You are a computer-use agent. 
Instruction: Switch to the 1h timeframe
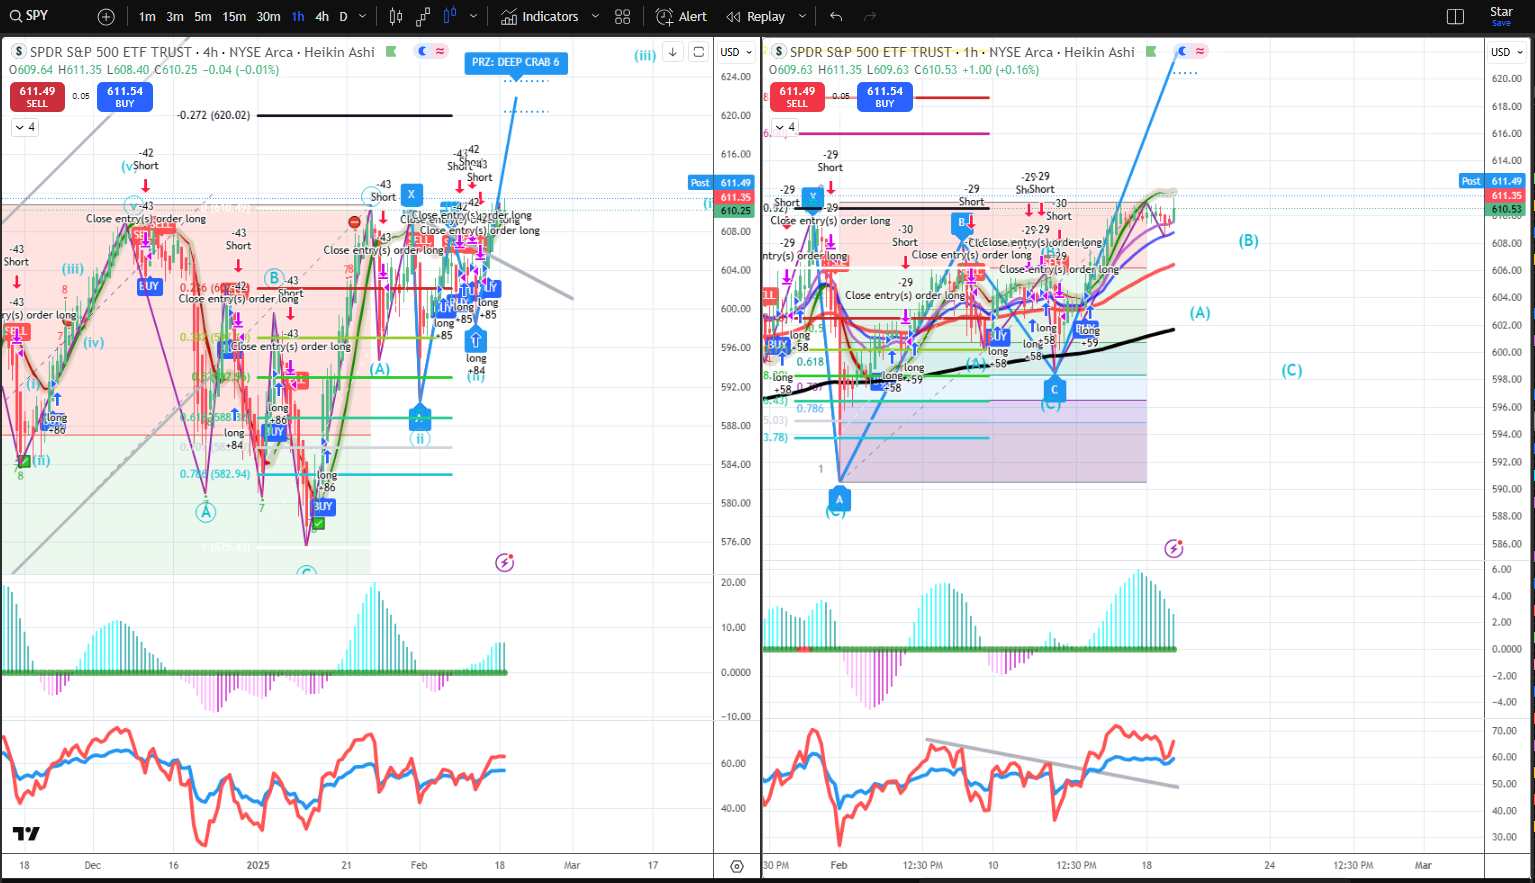(x=298, y=17)
